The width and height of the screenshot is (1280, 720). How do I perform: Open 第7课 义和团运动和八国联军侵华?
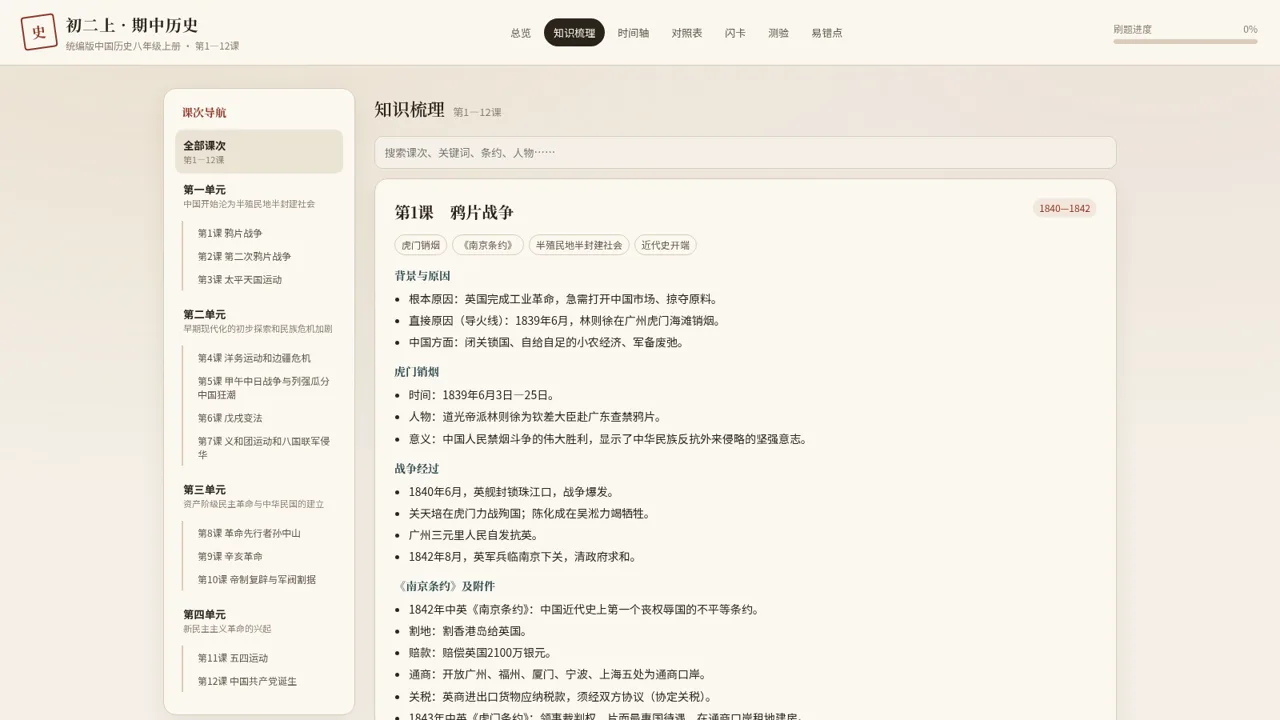(x=264, y=448)
